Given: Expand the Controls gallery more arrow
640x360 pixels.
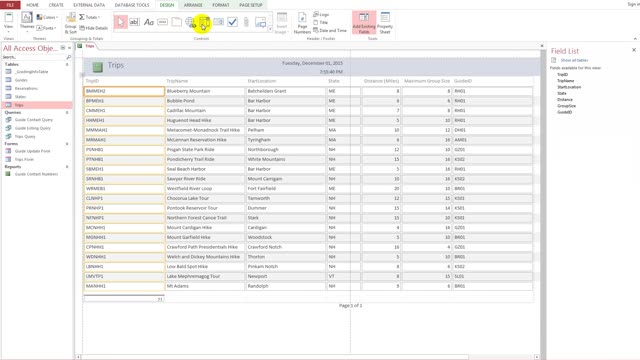Looking at the screenshot, I should [270, 29].
